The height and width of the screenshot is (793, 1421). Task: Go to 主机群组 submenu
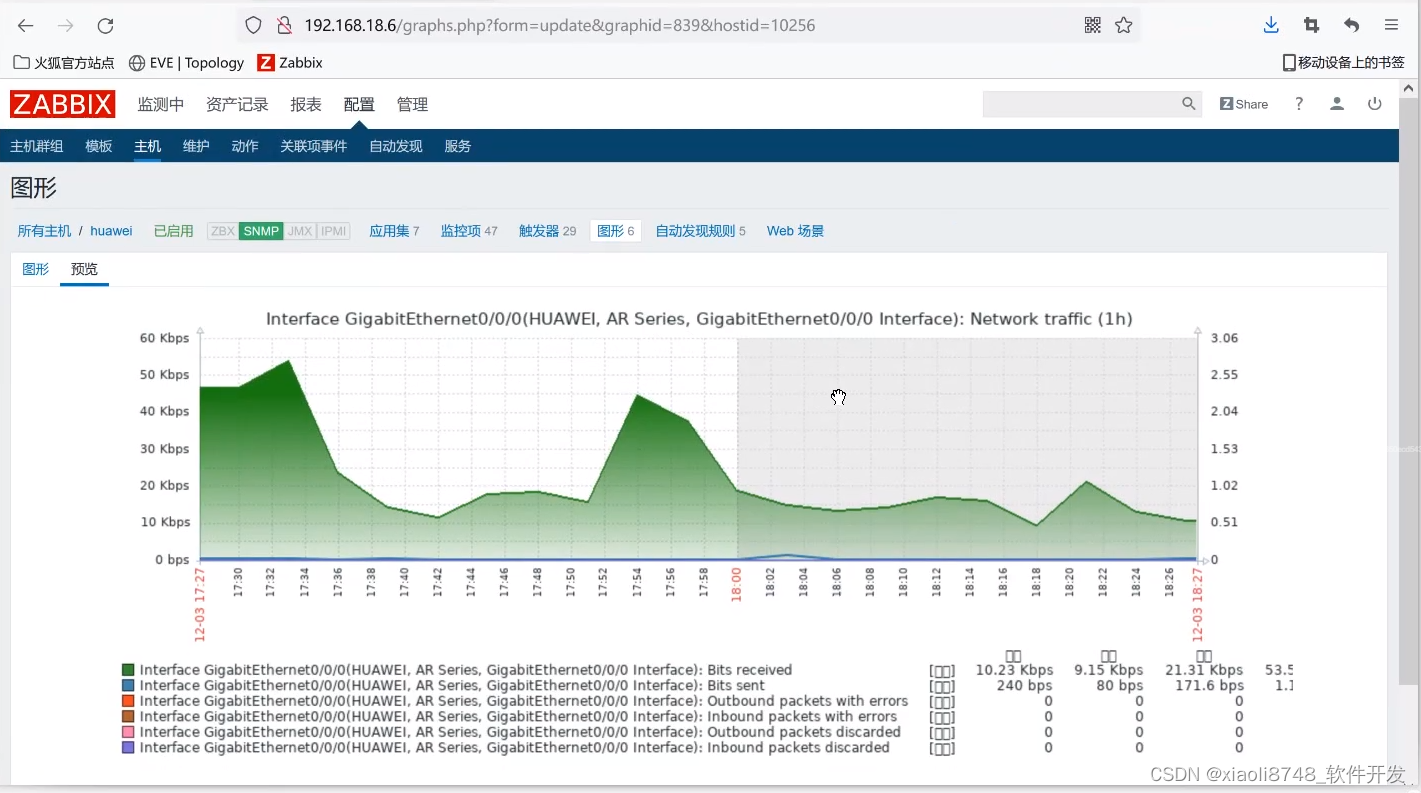pos(37,146)
